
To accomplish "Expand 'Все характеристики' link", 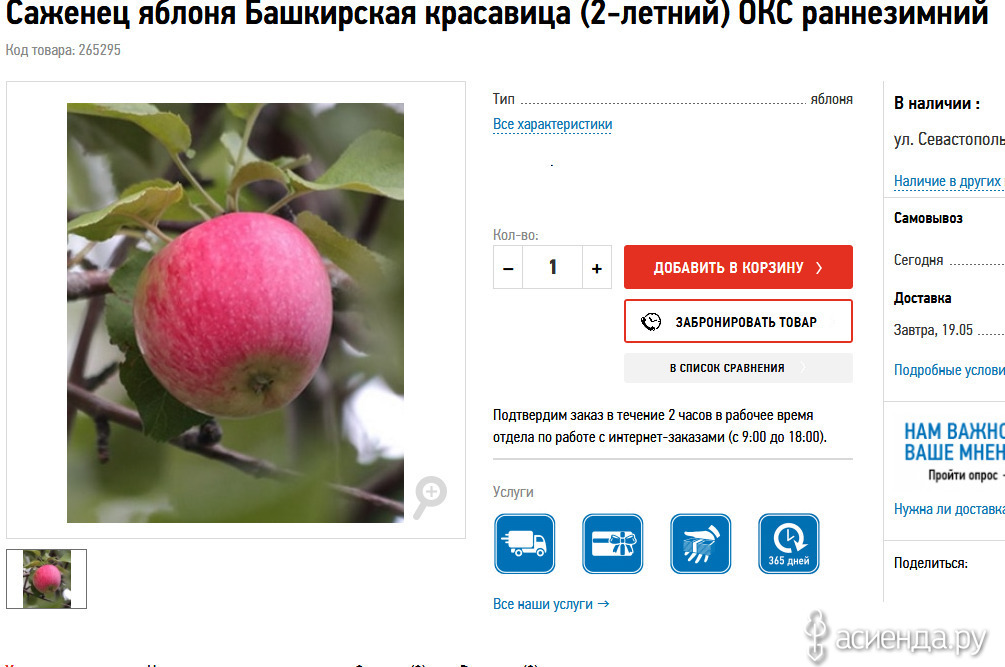I will (x=552, y=124).
